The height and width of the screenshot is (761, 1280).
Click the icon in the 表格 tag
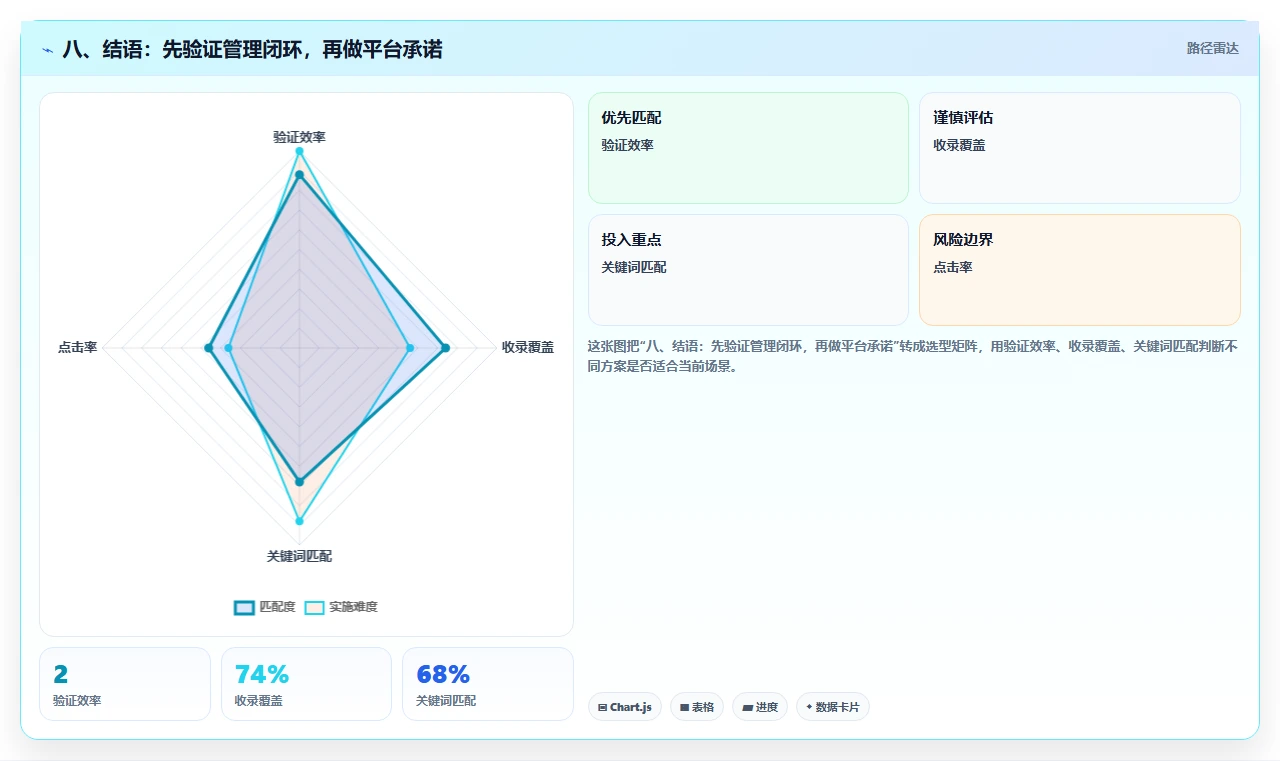[x=684, y=707]
